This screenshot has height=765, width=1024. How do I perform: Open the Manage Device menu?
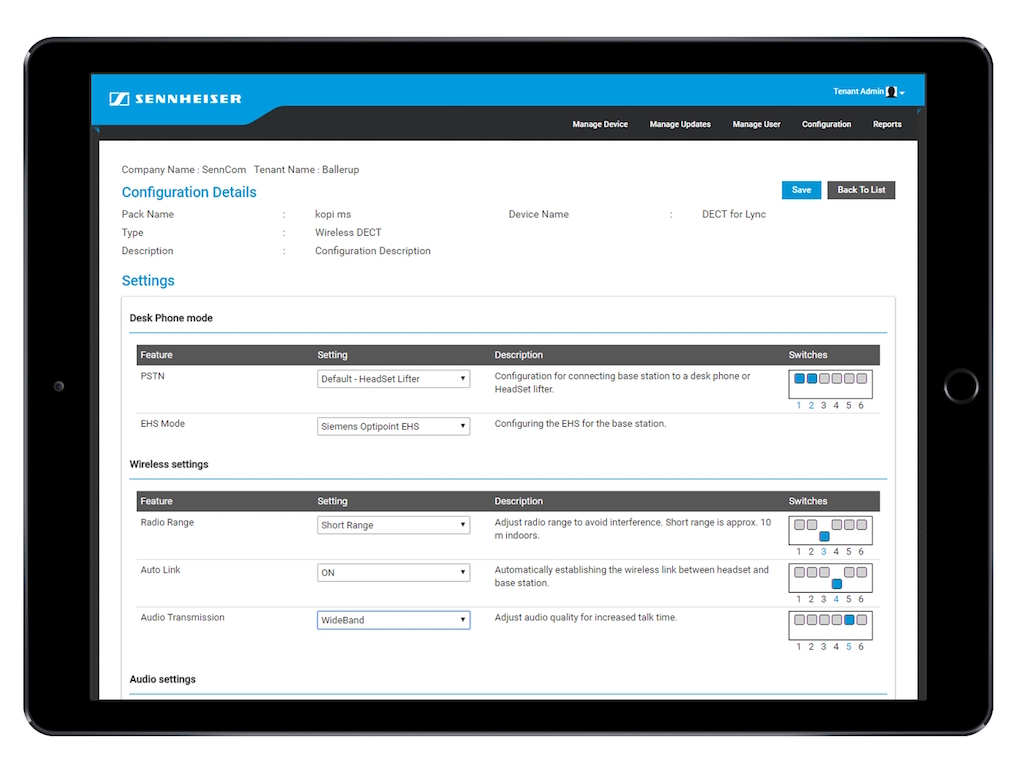click(x=600, y=125)
